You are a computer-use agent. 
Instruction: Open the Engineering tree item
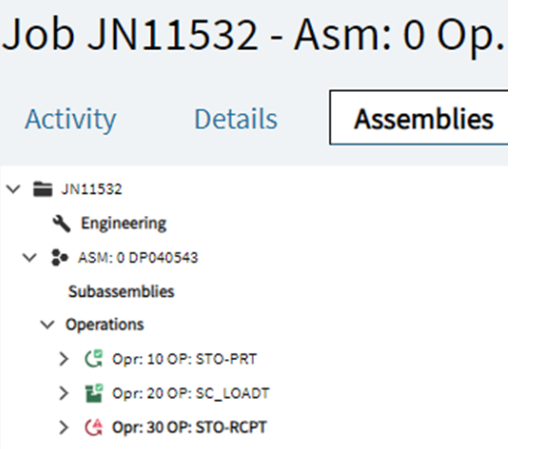click(124, 223)
